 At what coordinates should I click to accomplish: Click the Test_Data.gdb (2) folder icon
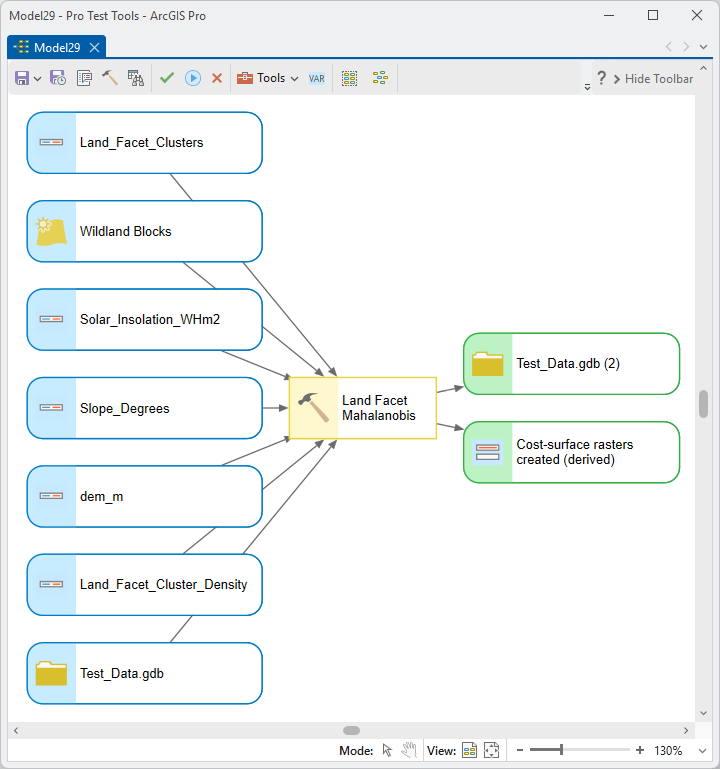[x=488, y=364]
